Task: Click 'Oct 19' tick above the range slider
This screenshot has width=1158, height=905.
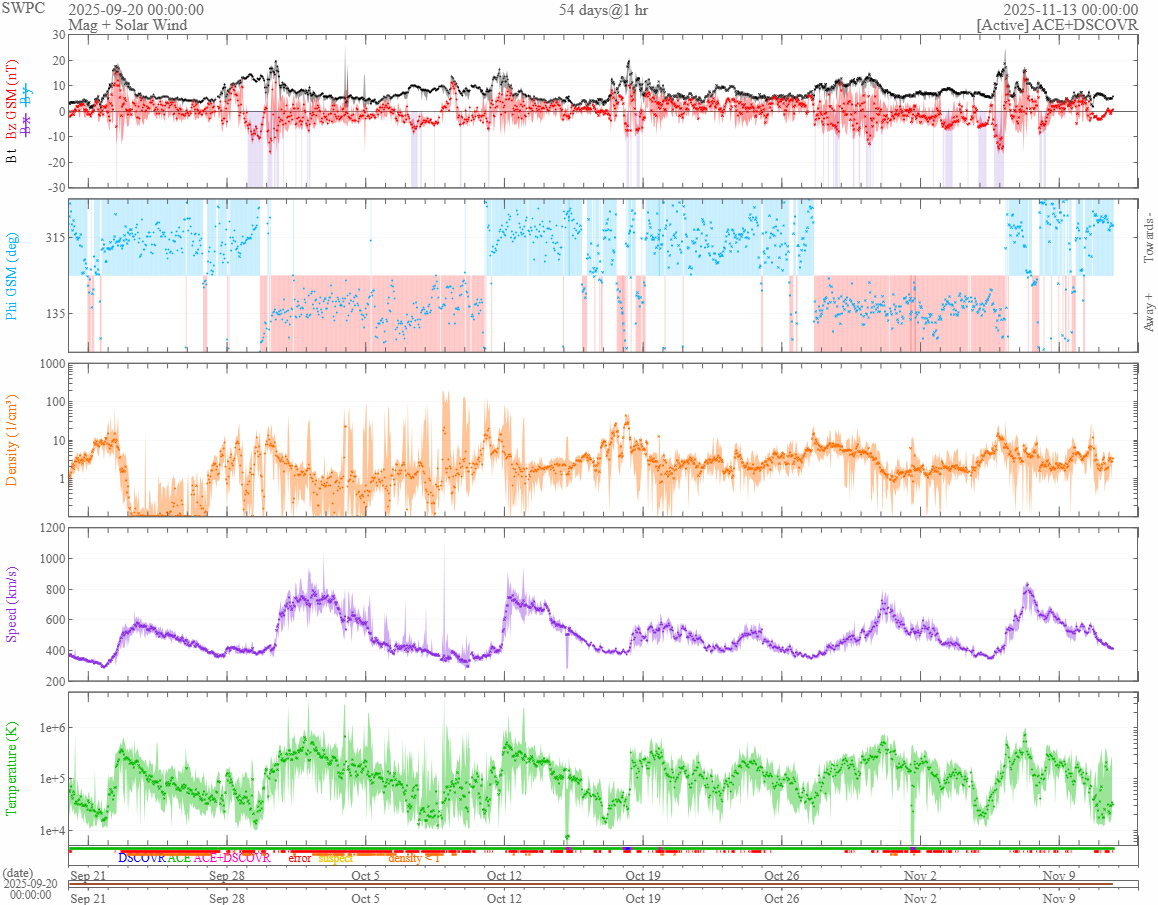Action: pos(643,875)
